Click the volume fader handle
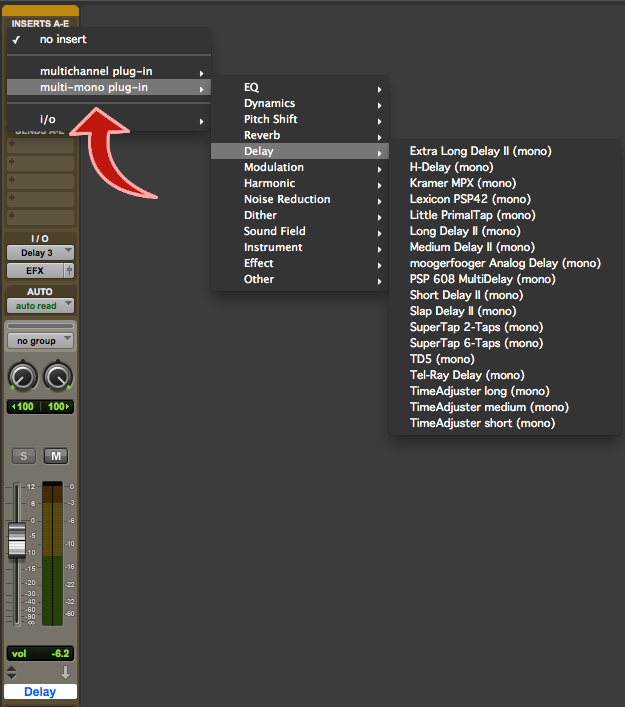 17,538
